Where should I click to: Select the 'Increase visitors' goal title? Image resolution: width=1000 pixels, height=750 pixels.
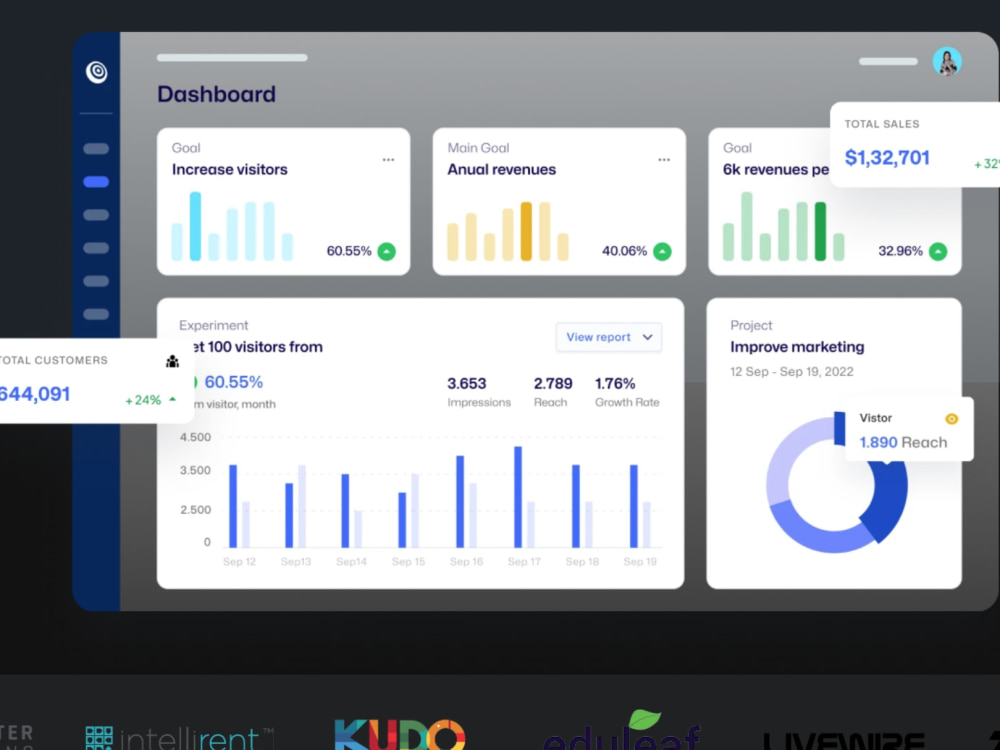coord(230,170)
